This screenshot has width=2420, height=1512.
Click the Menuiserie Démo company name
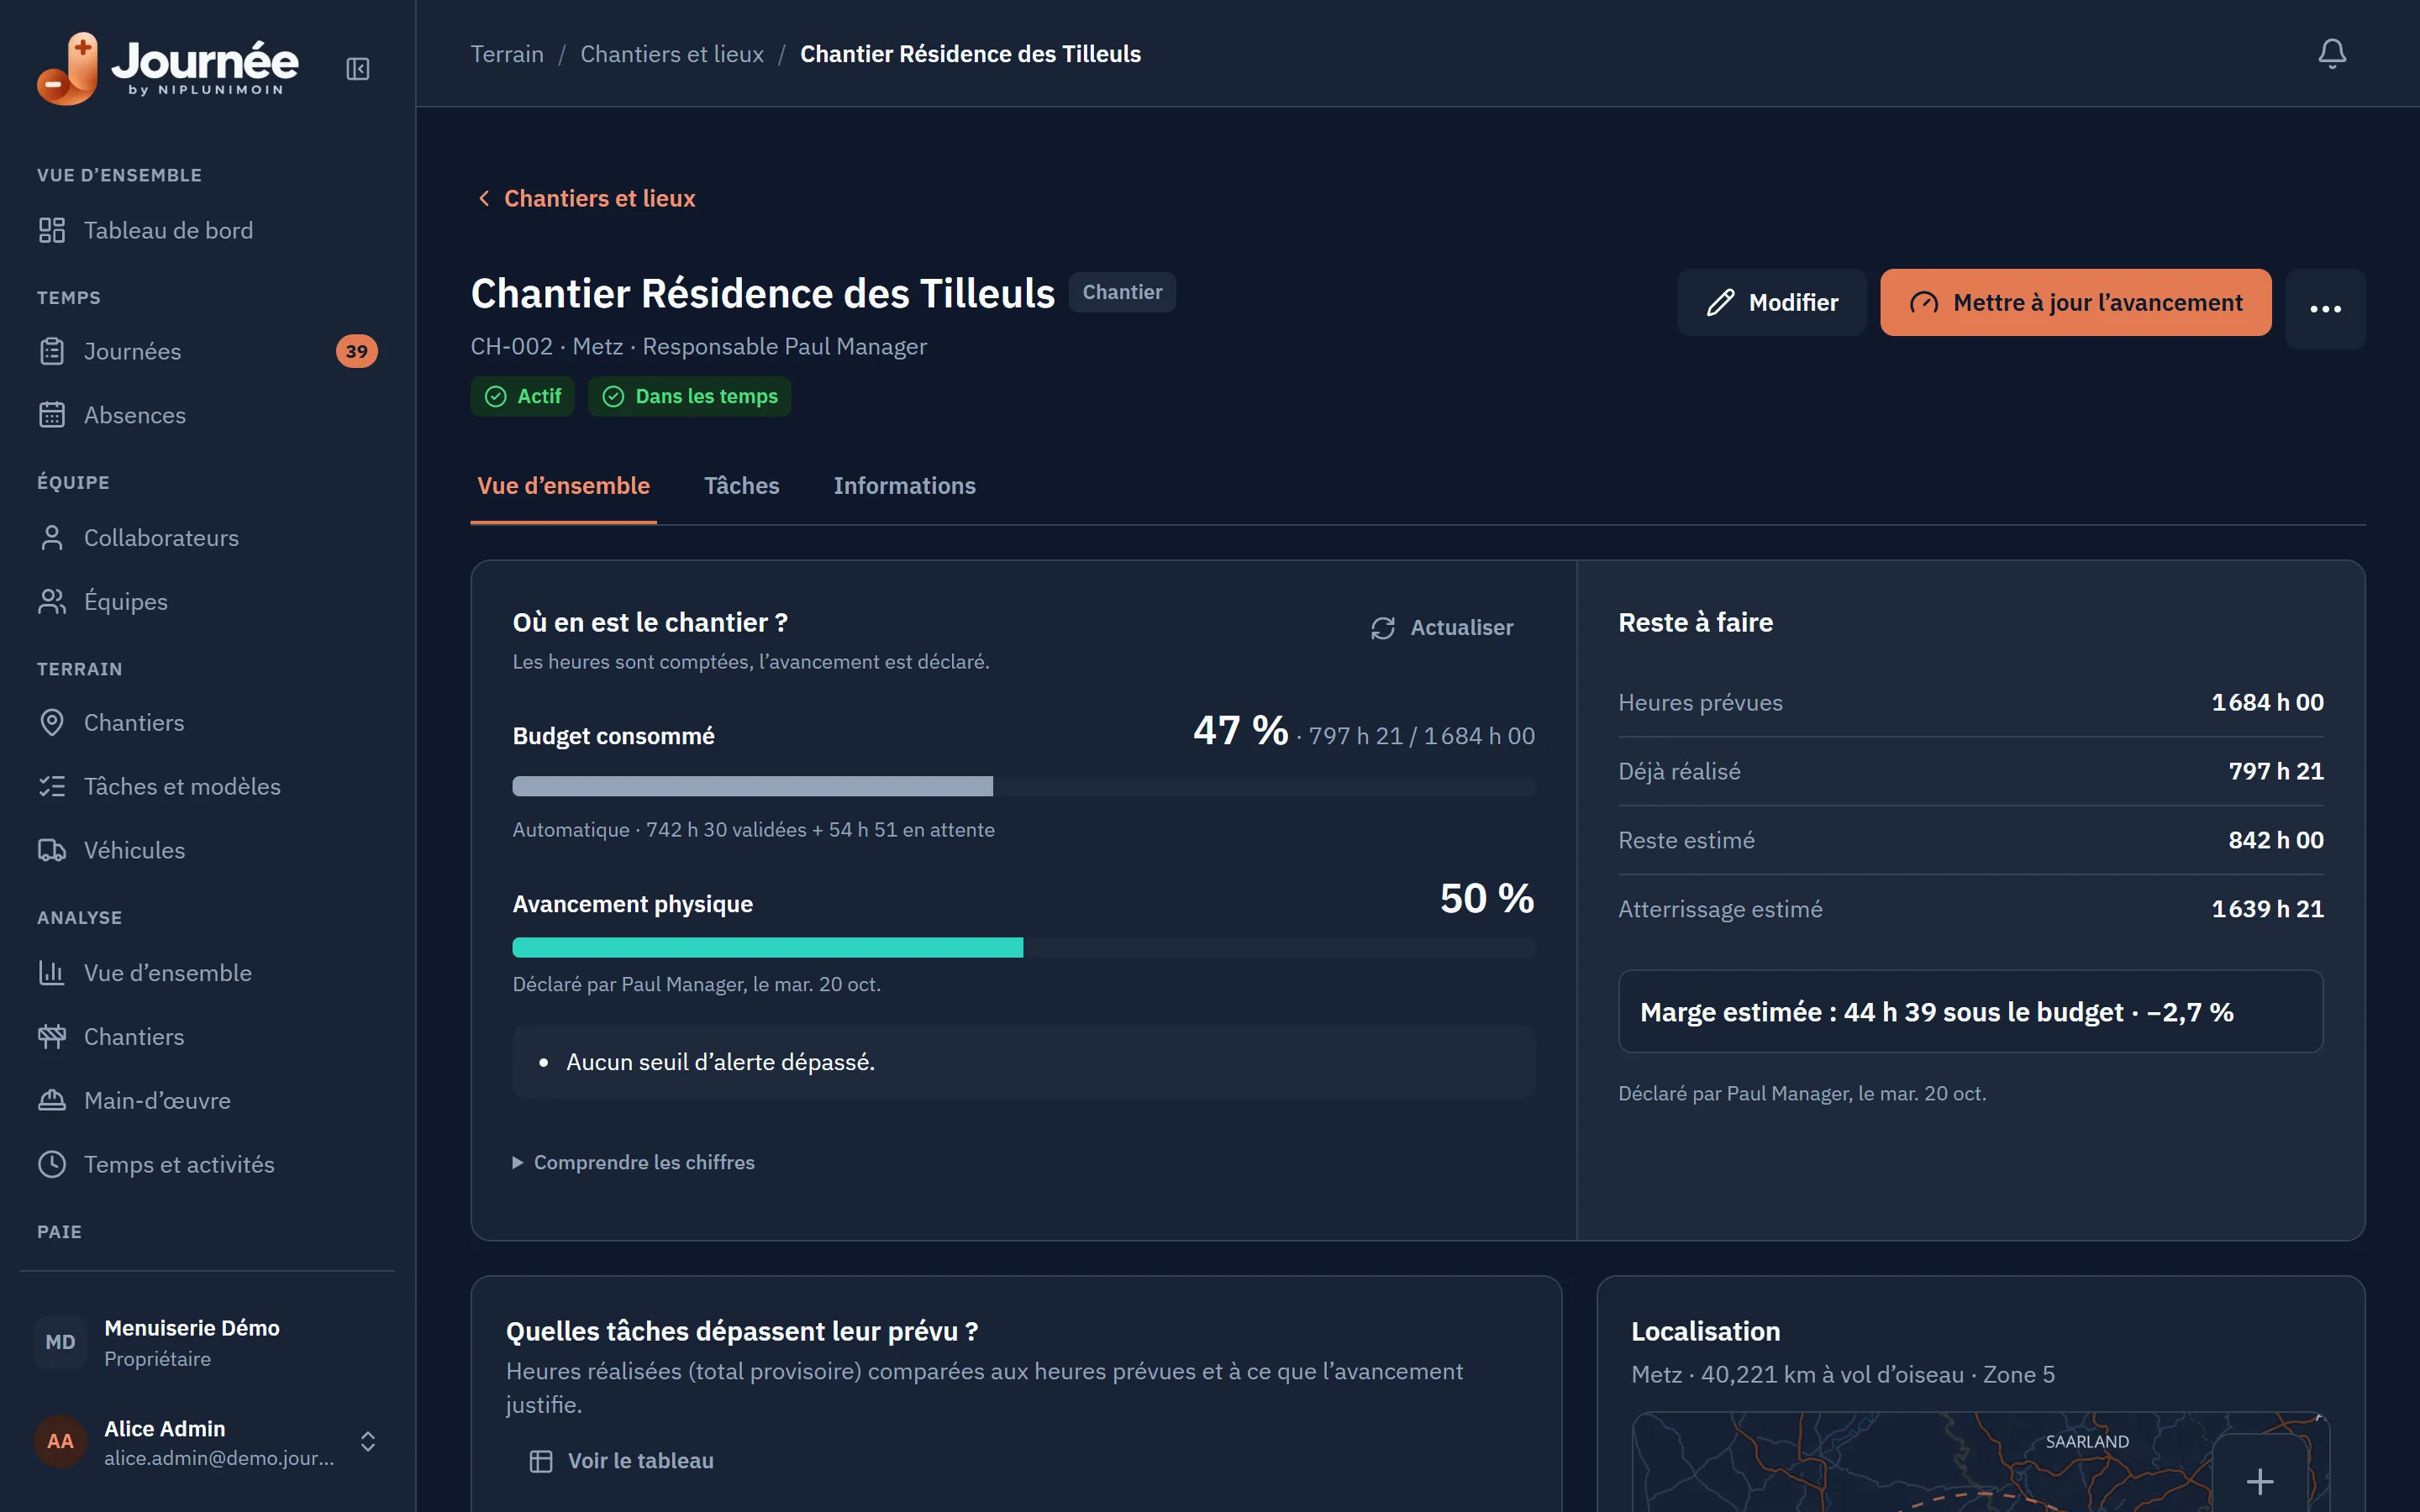(x=192, y=1328)
